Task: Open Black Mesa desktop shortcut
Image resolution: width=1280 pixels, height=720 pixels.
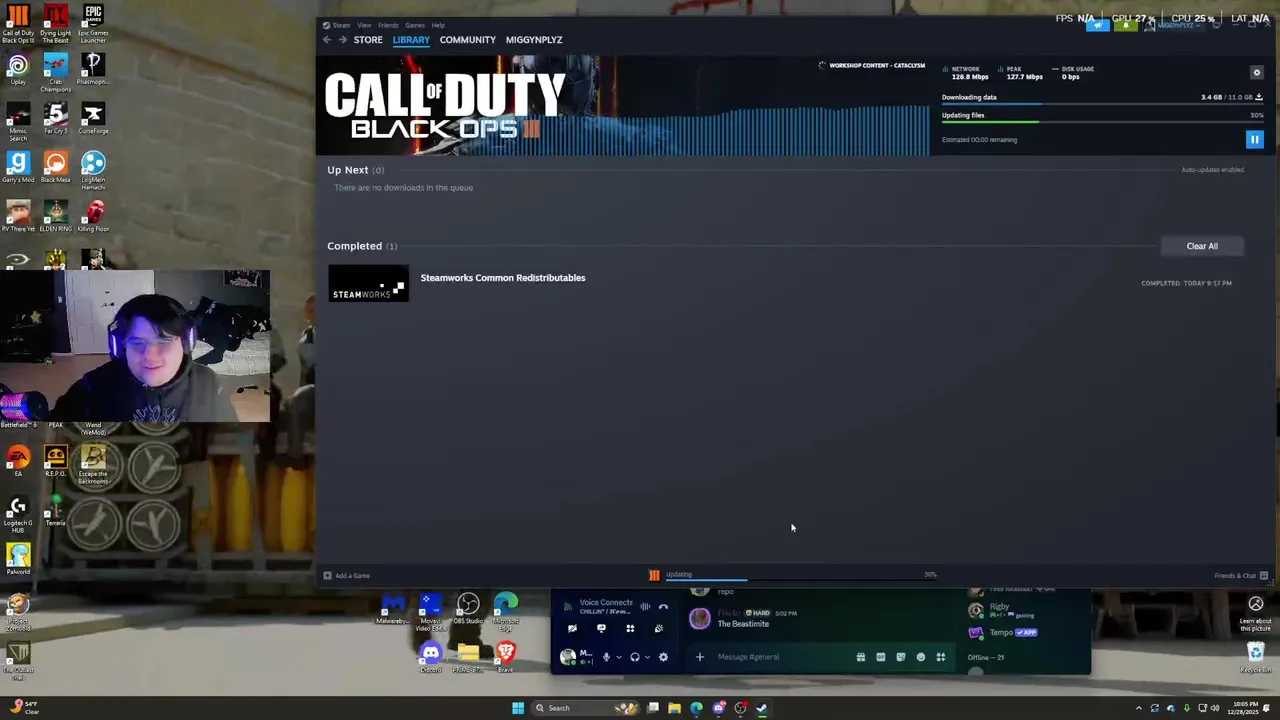Action: 56,167
